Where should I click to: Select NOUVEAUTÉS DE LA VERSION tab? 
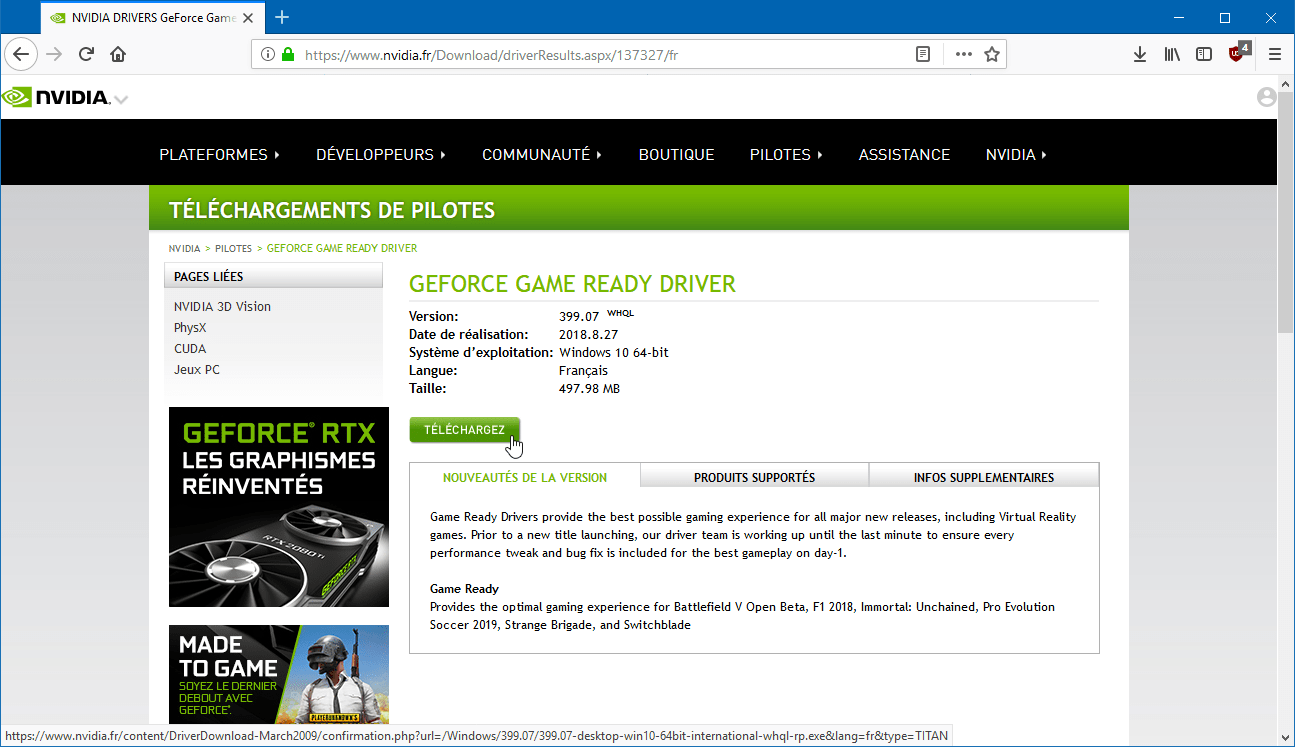[x=525, y=477]
